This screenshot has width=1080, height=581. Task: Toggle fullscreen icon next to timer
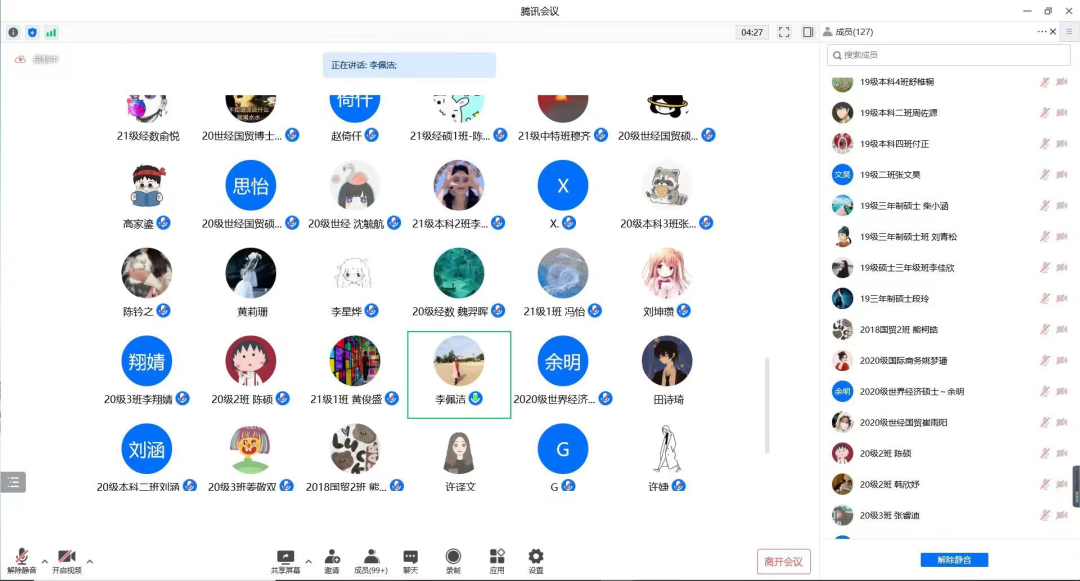pos(784,32)
